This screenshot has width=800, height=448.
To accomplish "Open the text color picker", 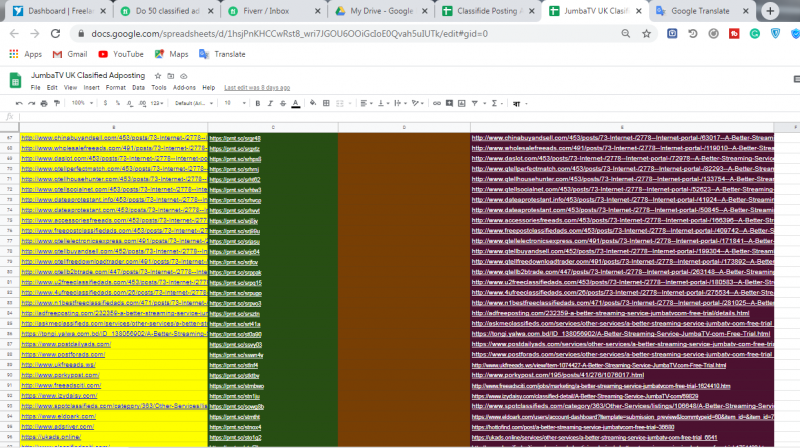I will (295, 104).
